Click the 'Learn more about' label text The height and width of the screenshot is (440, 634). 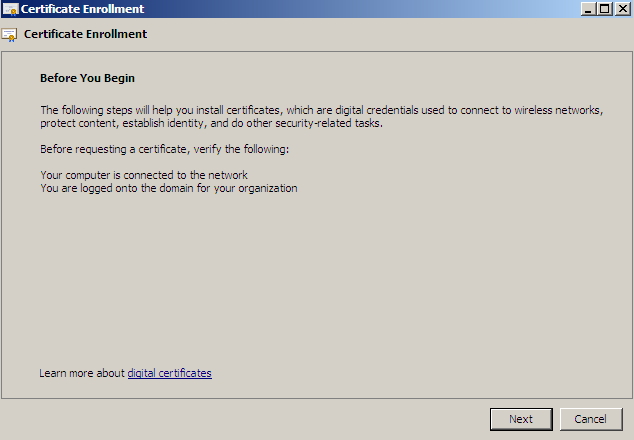point(82,373)
